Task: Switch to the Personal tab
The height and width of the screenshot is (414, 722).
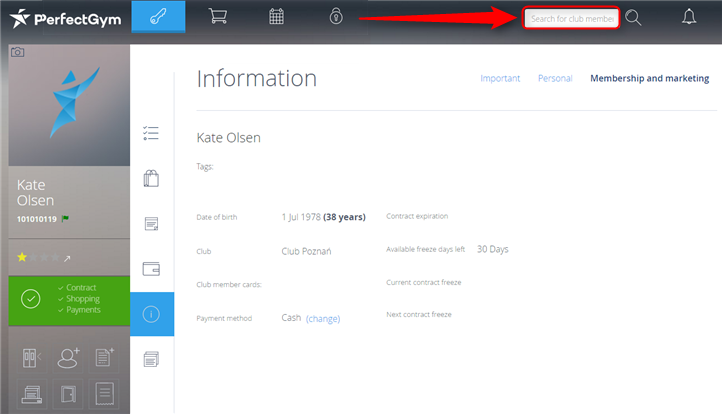Action: click(555, 78)
